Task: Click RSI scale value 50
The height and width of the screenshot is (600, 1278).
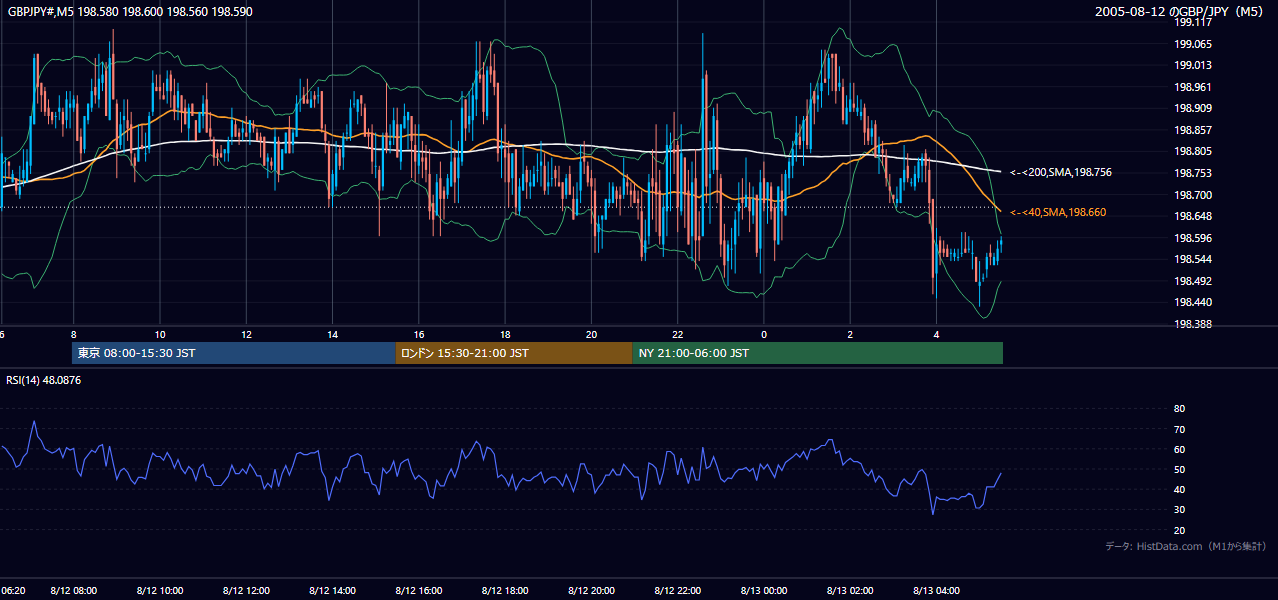Action: point(1179,469)
